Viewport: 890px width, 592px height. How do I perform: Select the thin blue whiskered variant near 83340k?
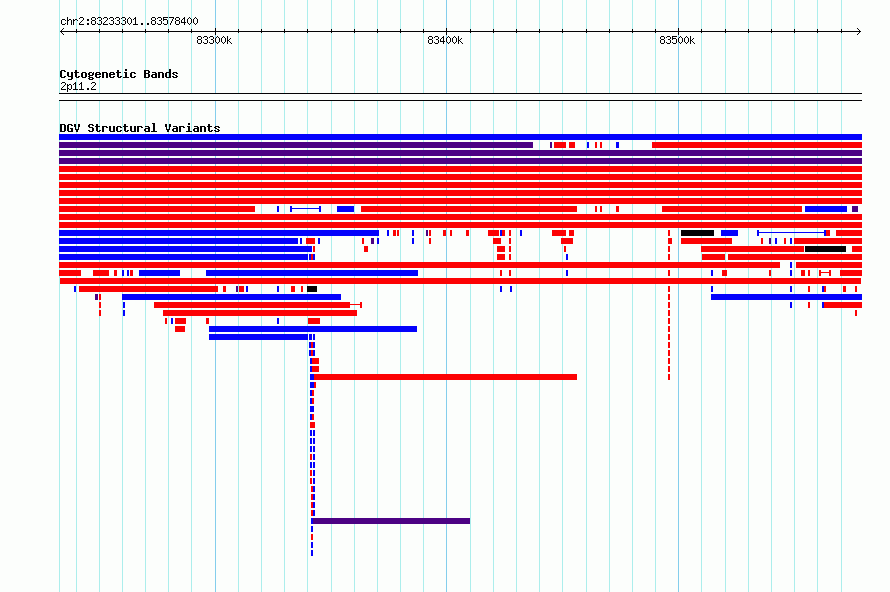(305, 209)
